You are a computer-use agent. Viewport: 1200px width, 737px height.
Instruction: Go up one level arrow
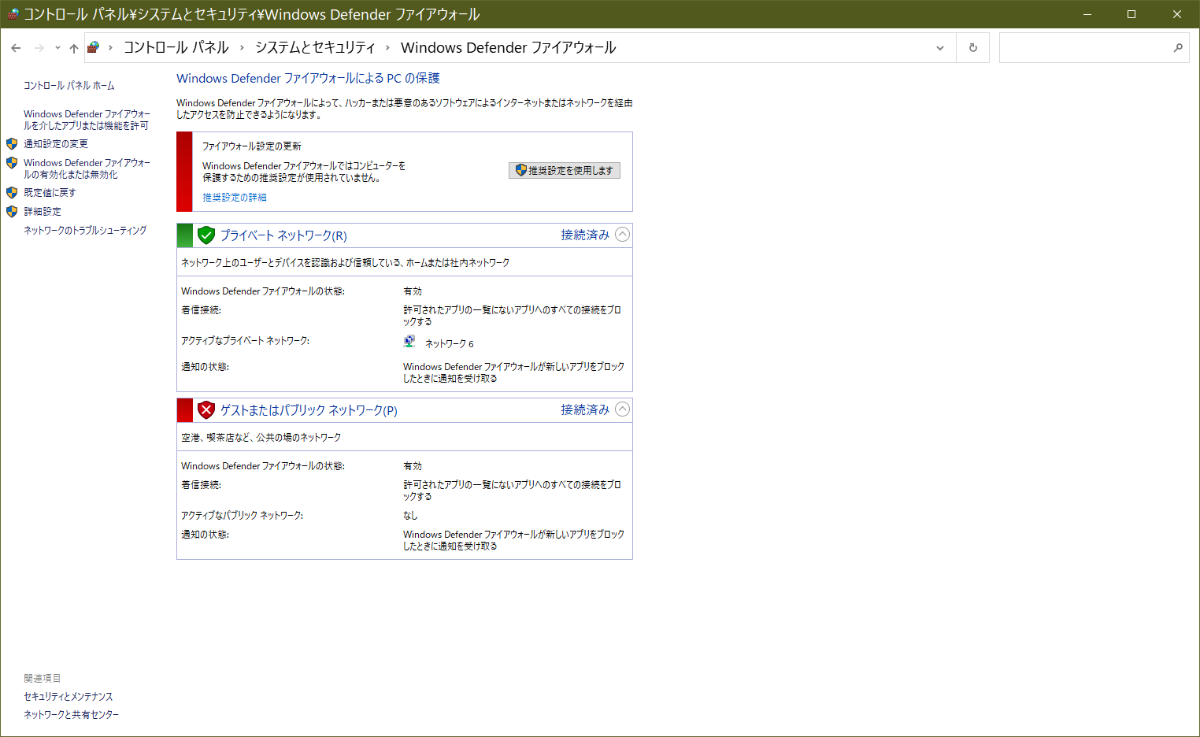point(74,48)
